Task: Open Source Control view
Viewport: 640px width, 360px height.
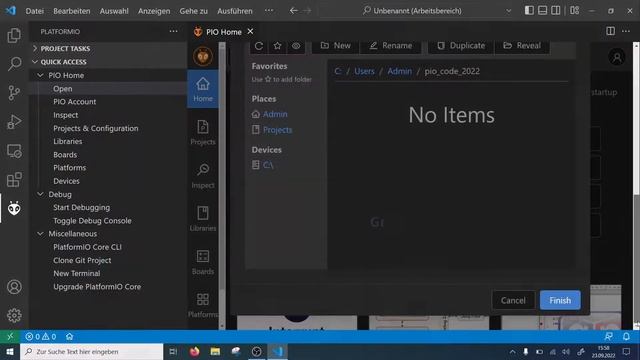Action: (14, 93)
